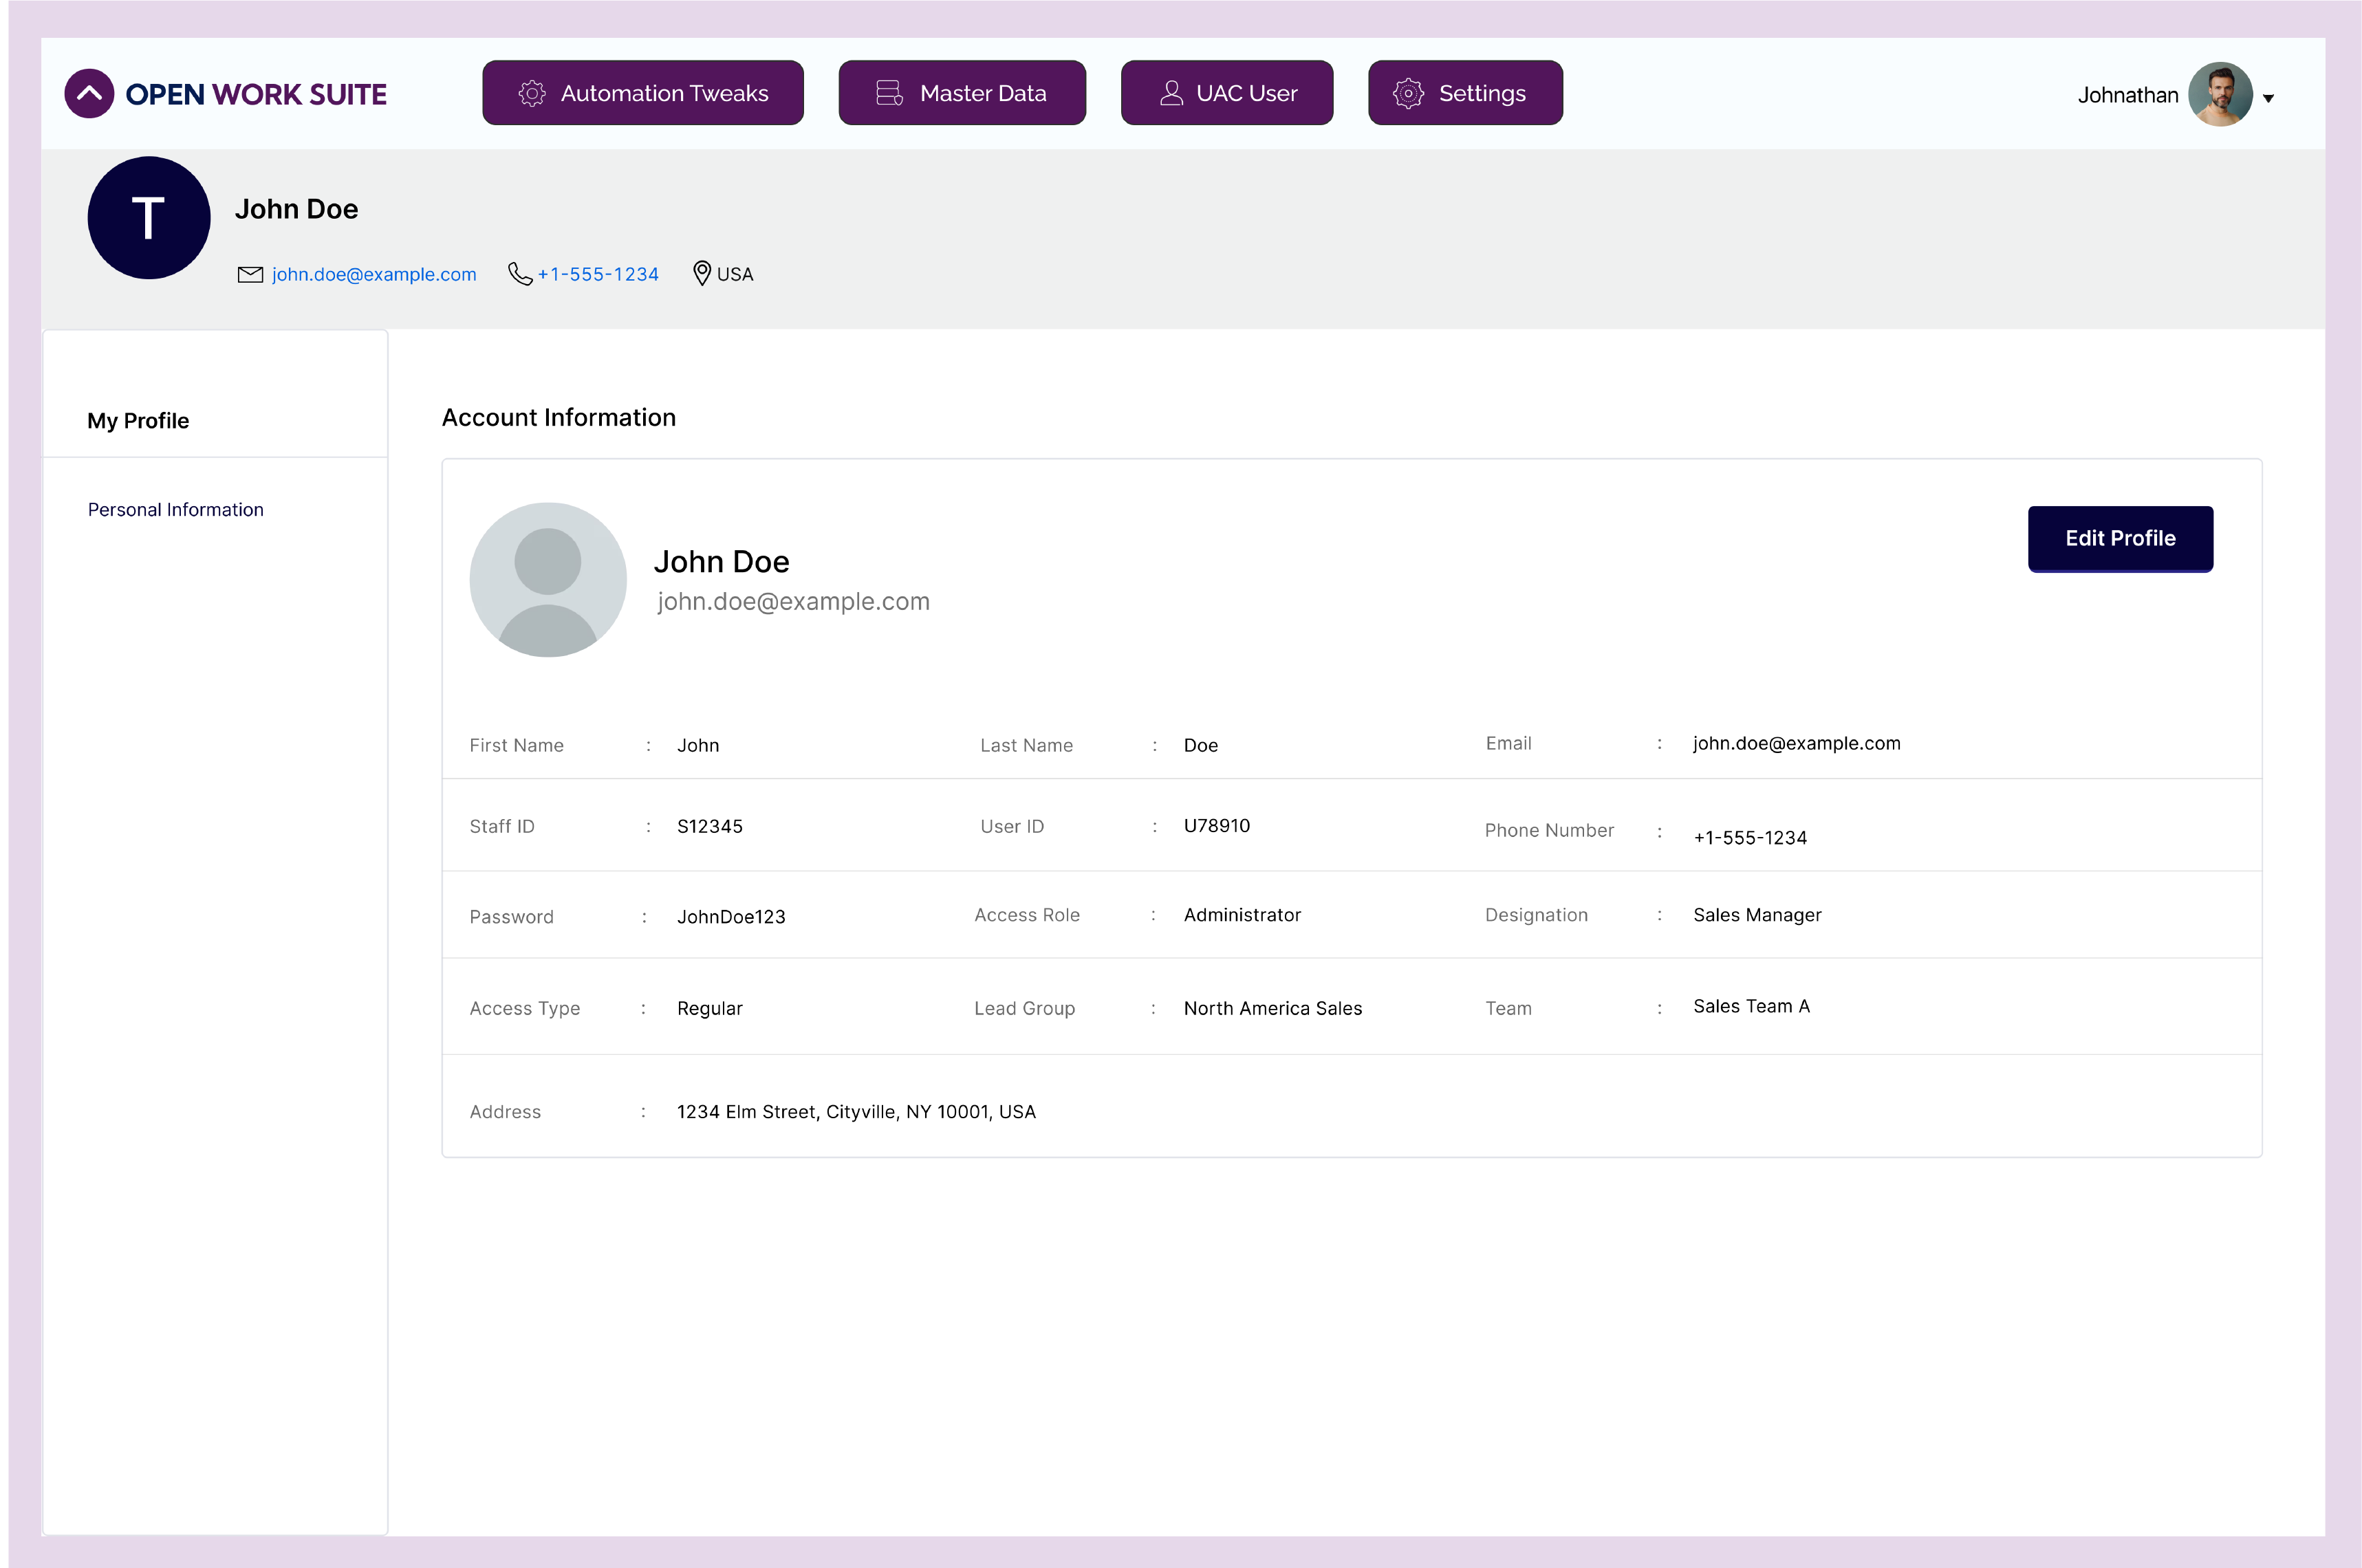Click the gear icon in Automation Tweaks

pos(532,94)
